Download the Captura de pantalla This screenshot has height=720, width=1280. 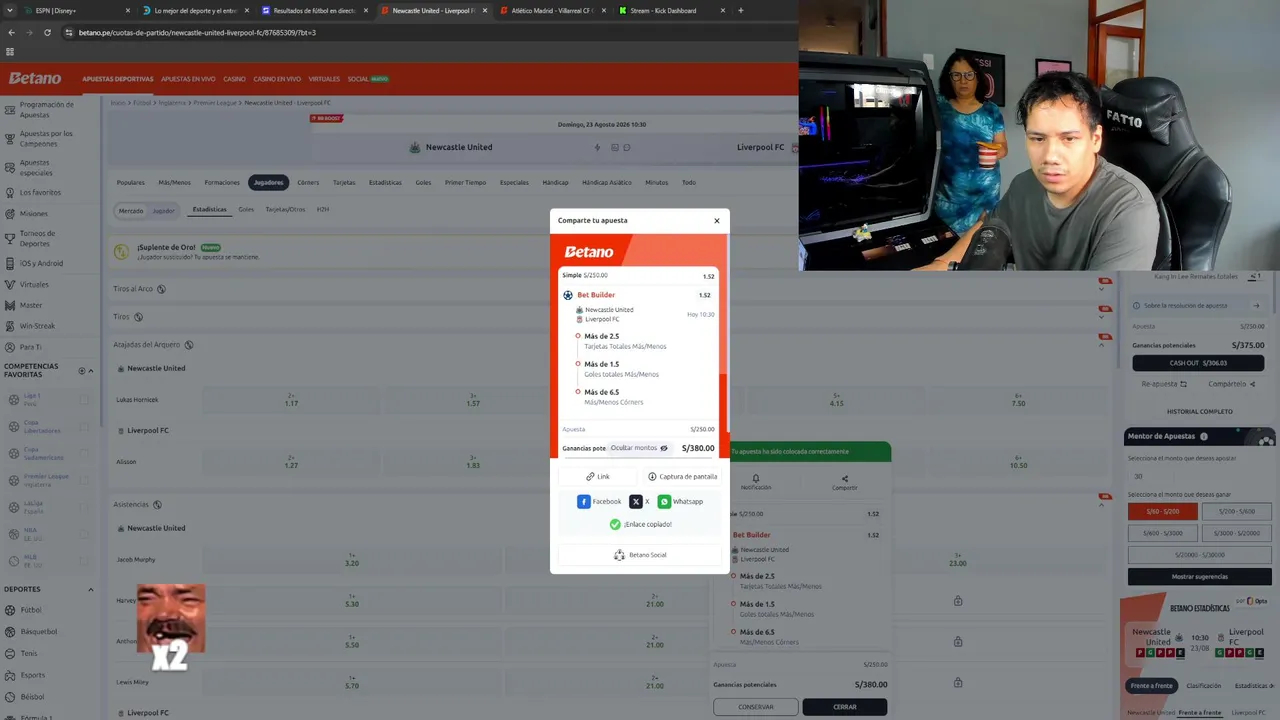(682, 477)
